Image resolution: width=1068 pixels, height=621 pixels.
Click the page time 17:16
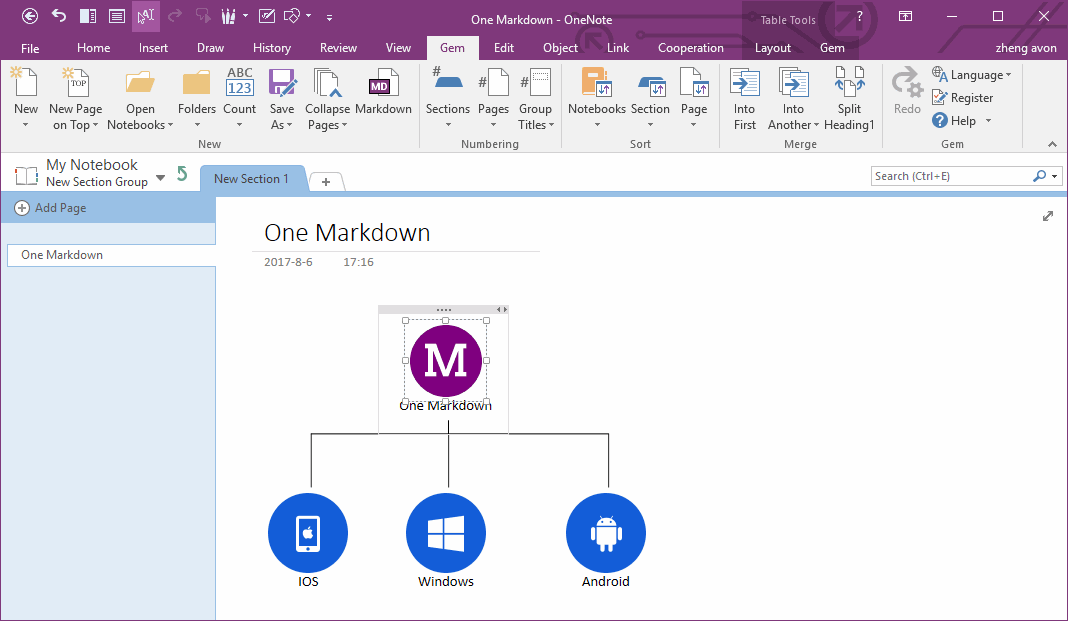(x=358, y=262)
